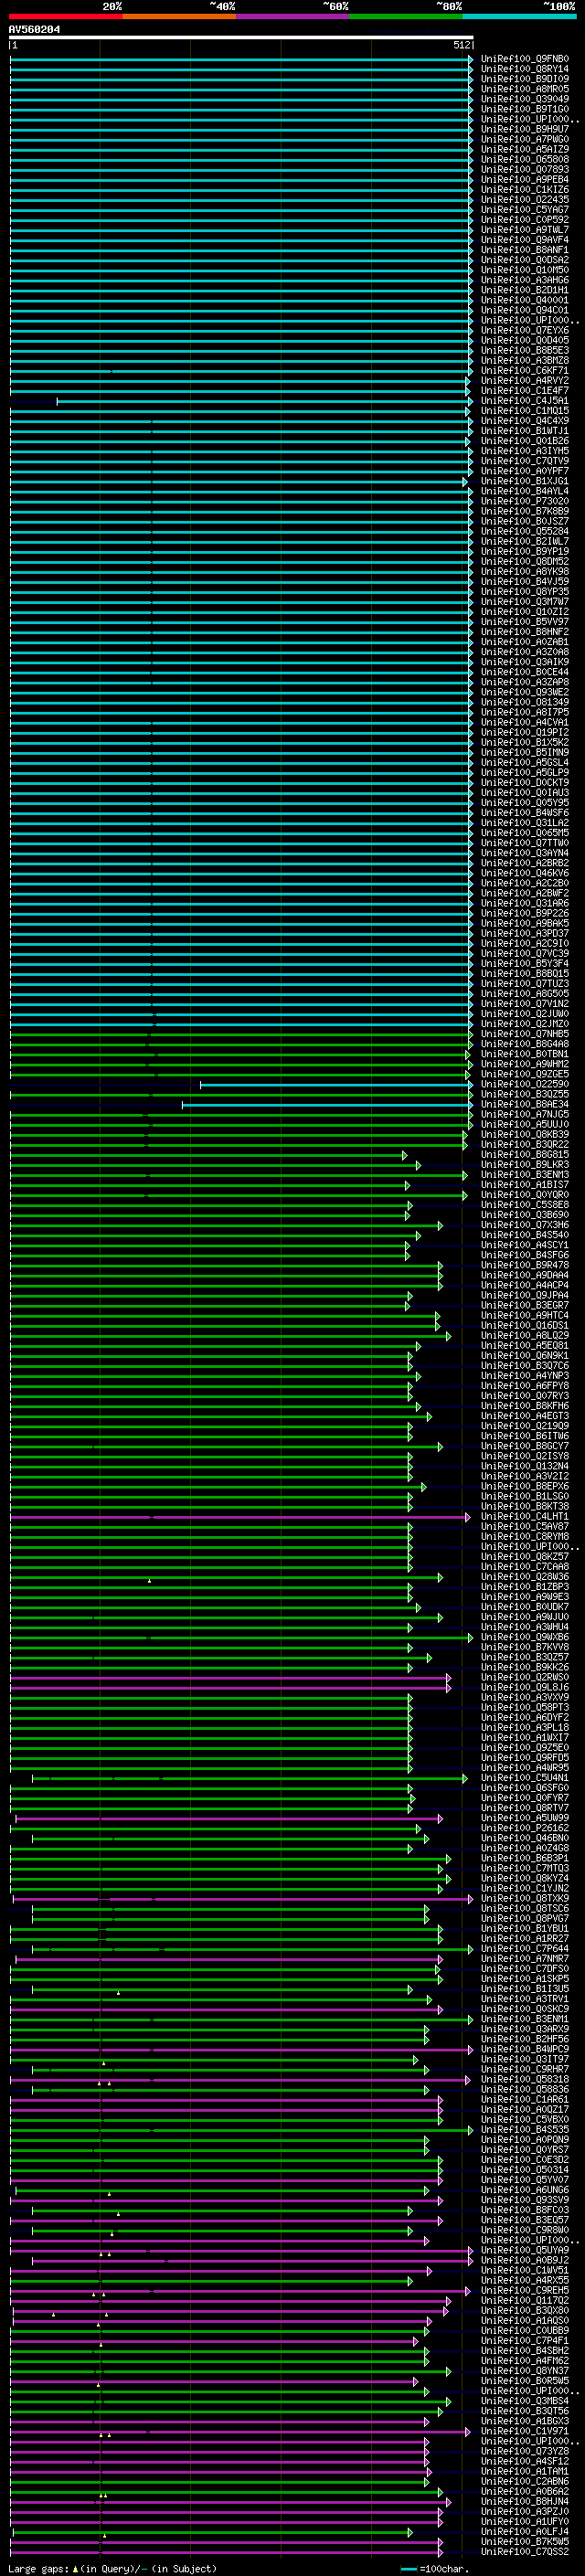Select the UniRef100_Q10M50 label
This screenshot has height=2576, width=585.
(x=524, y=270)
